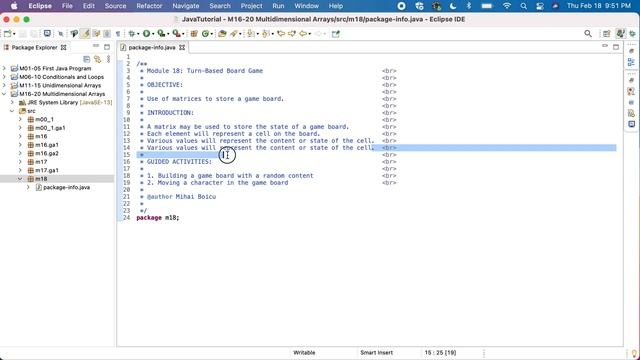Maximize the Package Explorer view
640x360 pixels.
(107, 47)
